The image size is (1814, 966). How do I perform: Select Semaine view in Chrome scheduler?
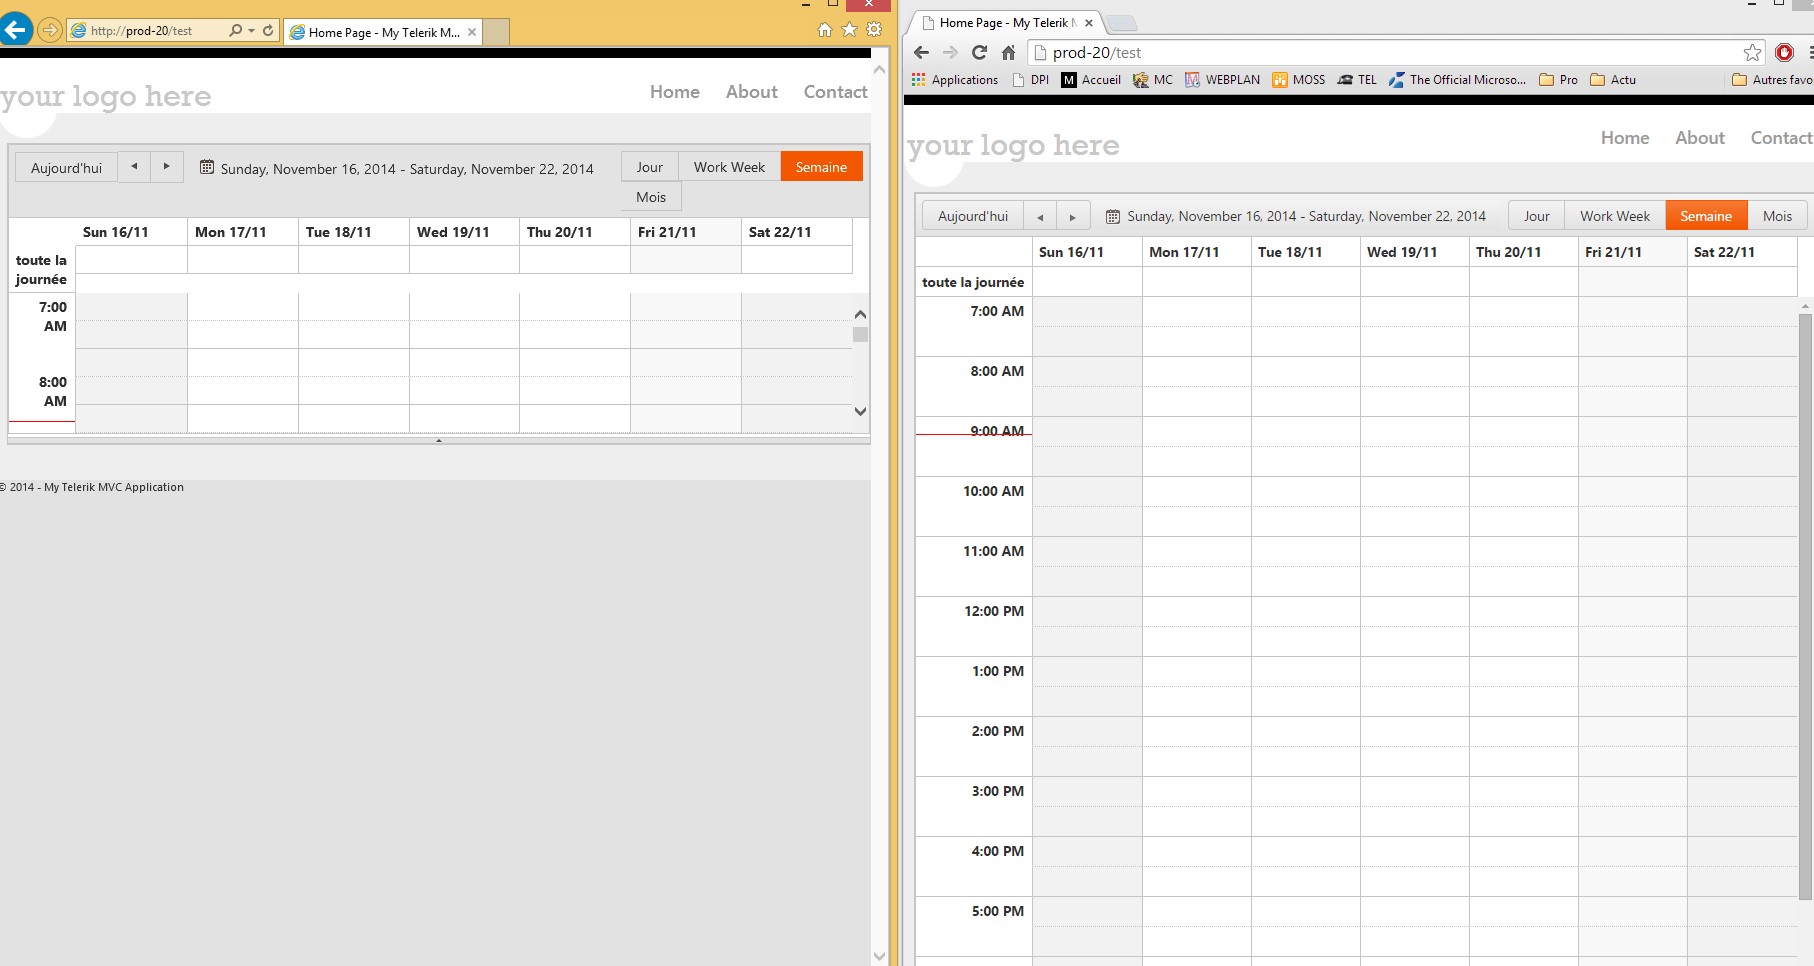tap(1706, 216)
